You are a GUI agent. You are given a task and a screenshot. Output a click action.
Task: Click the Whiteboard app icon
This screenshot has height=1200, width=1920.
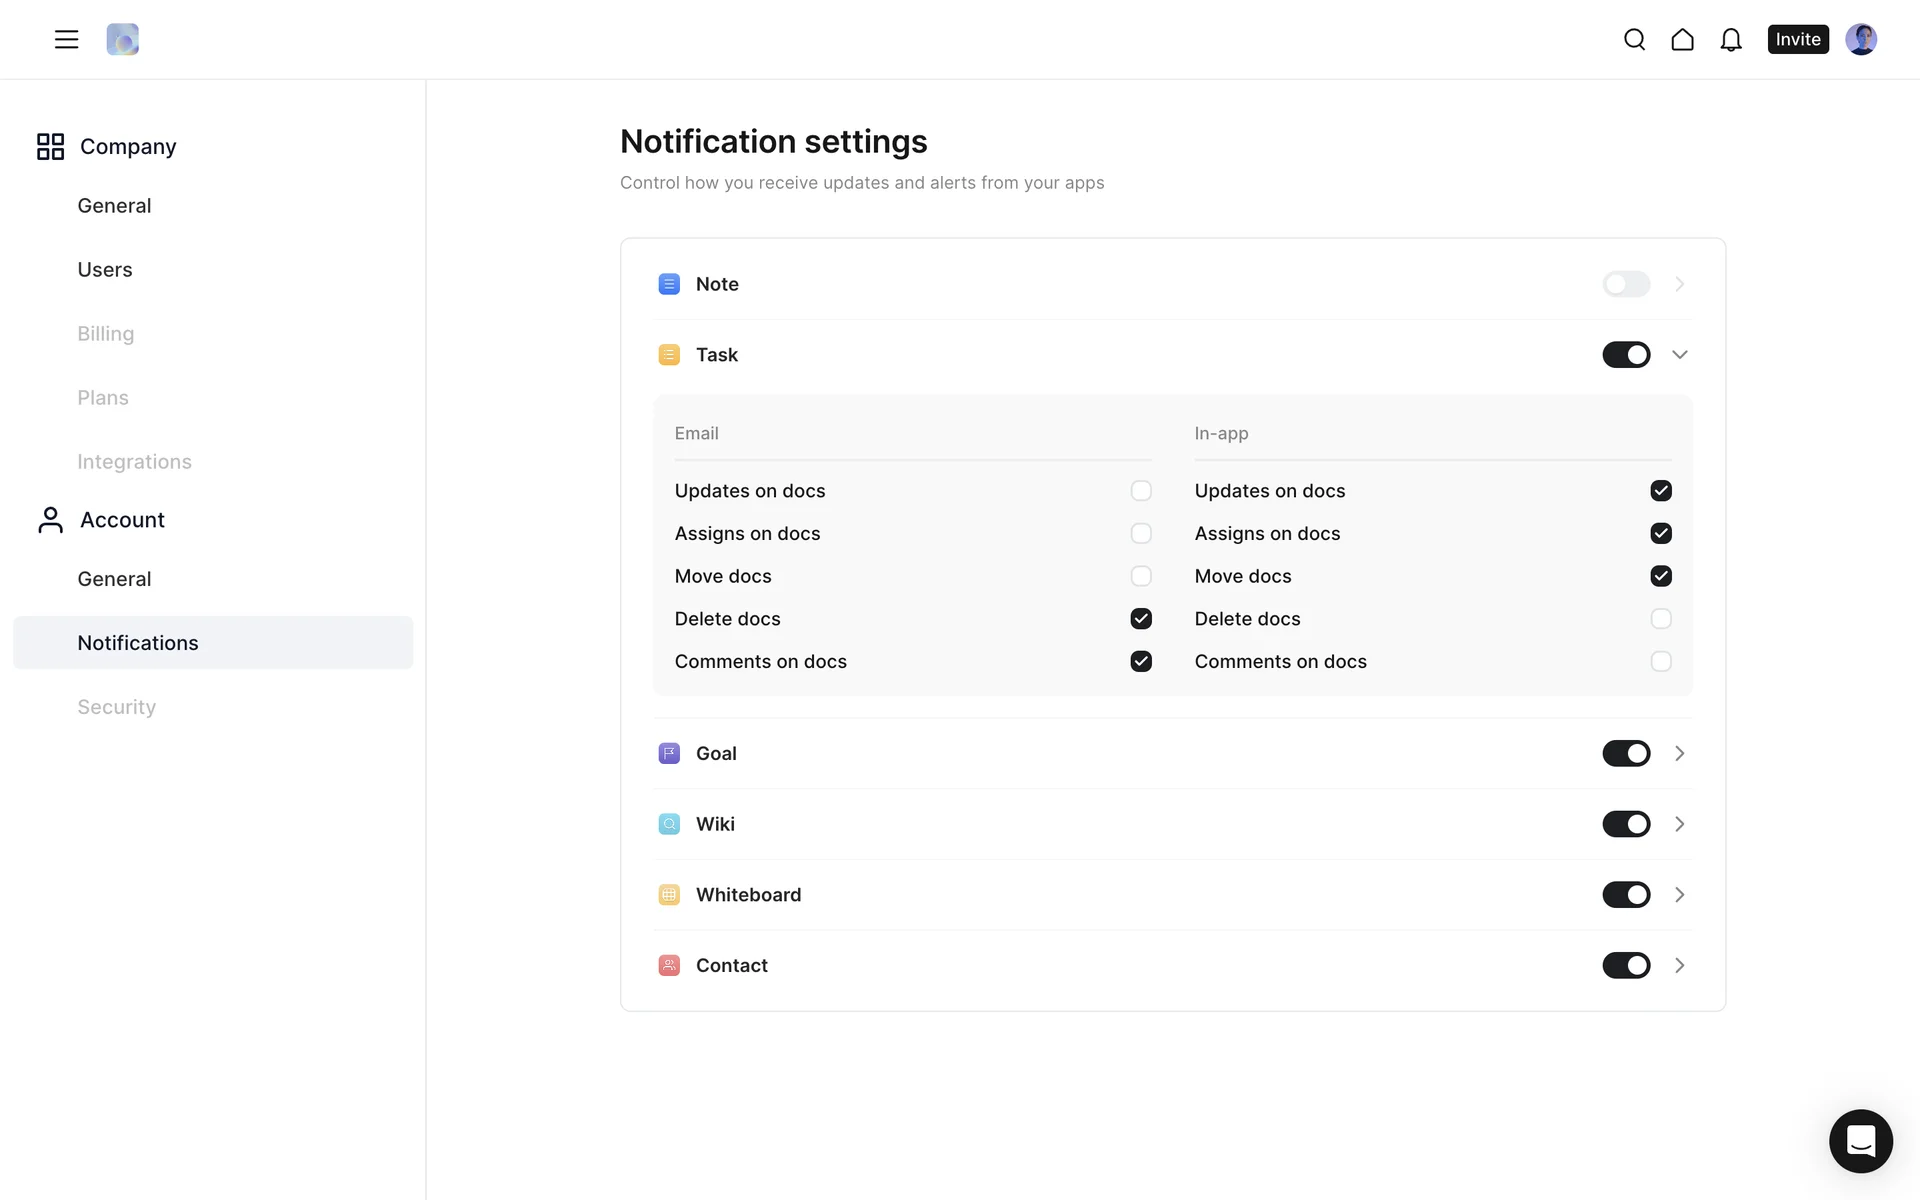pos(669,895)
